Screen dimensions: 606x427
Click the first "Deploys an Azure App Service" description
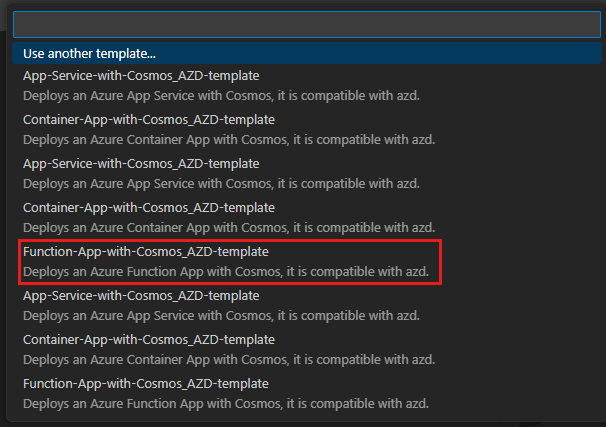(222, 96)
